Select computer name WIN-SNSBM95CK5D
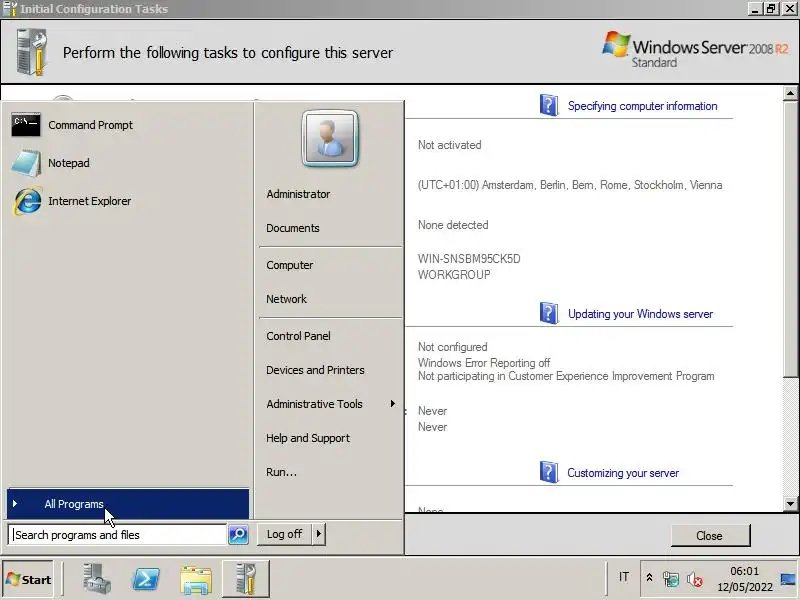Image resolution: width=800 pixels, height=600 pixels. [x=469, y=259]
